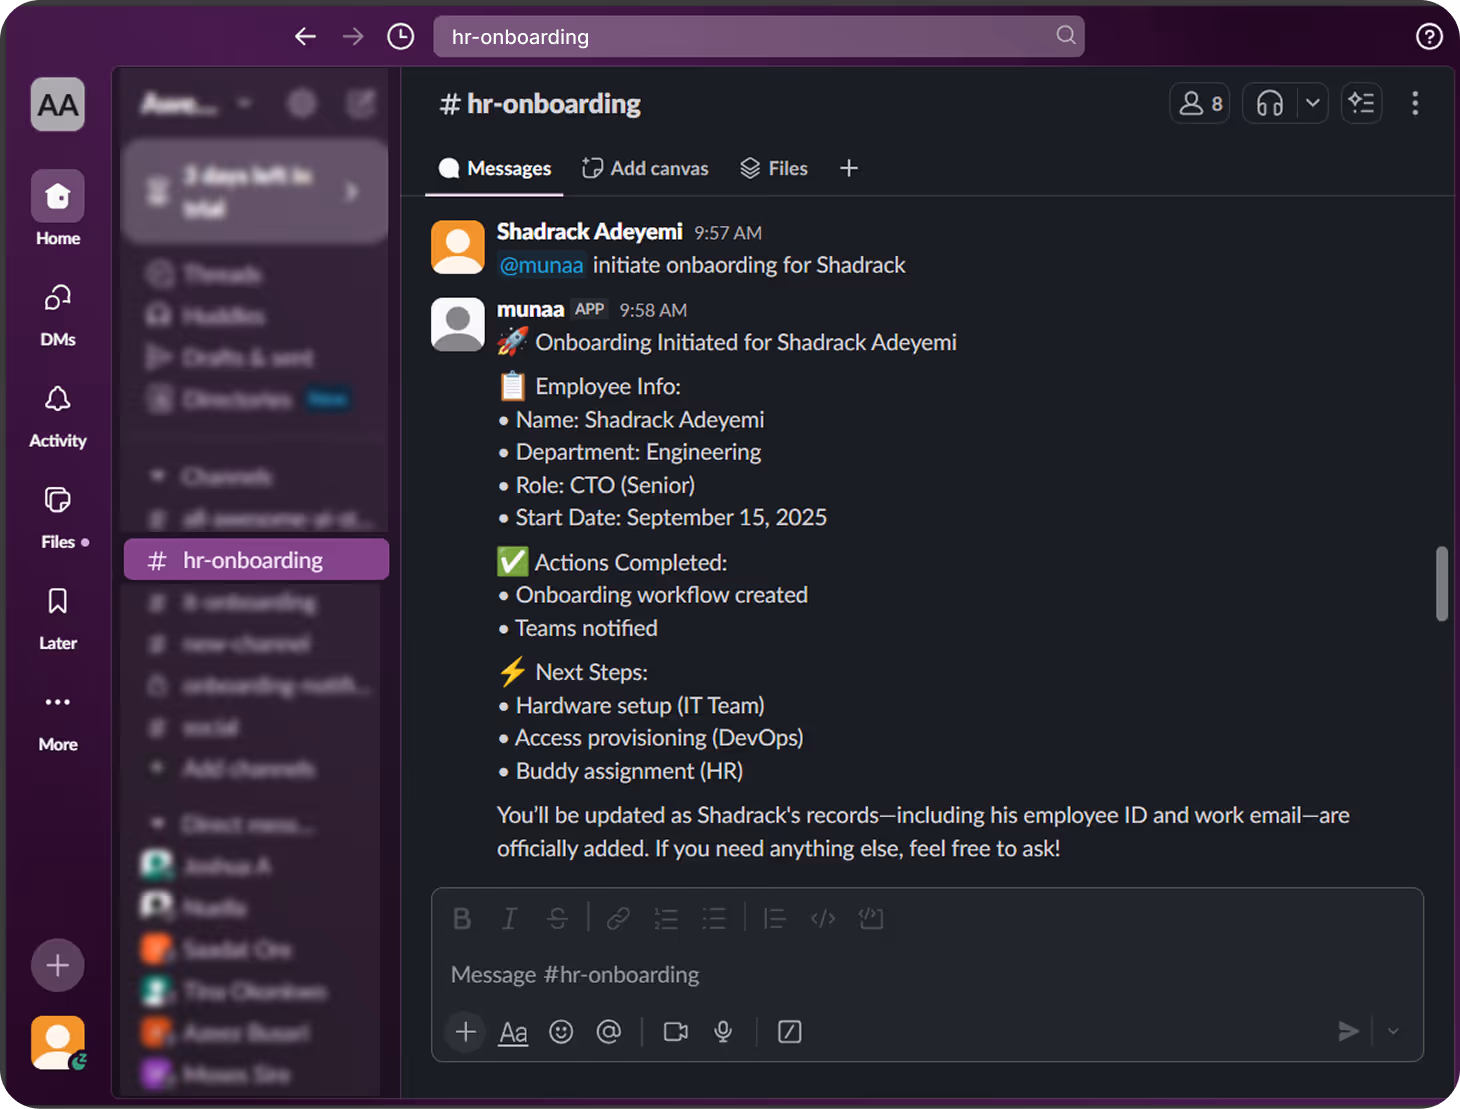
Task: Record an audio clip with microphone
Action: point(723,1031)
